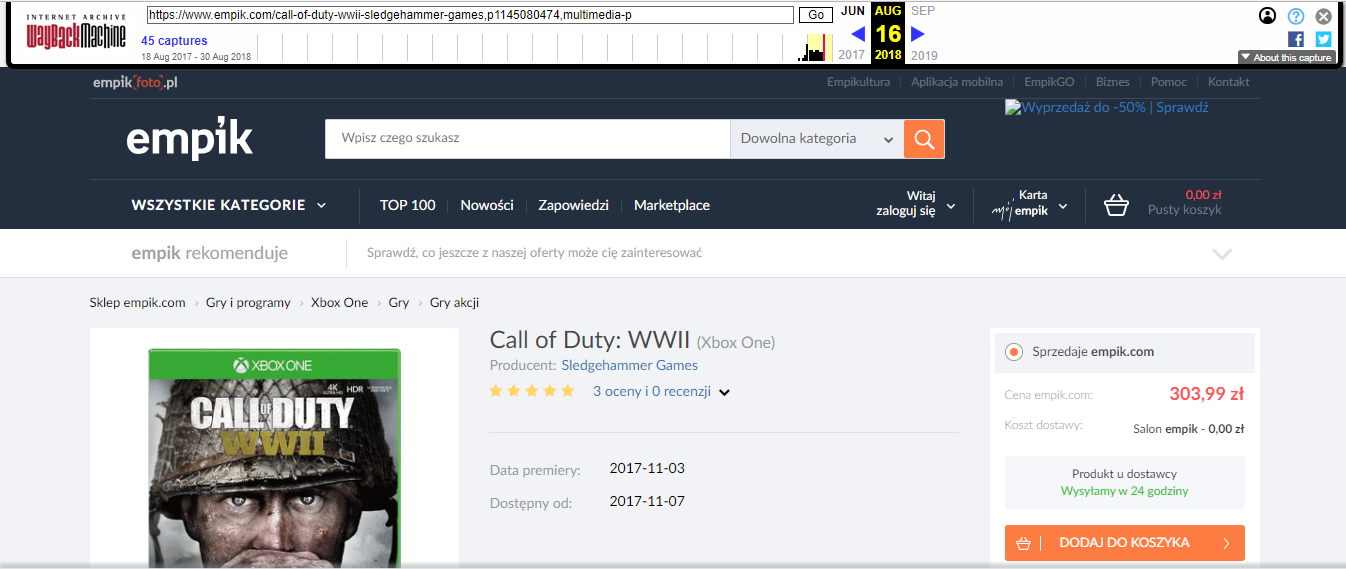1346x569 pixels.
Task: Close the Wayback toolbar with the X icon
Action: click(x=1324, y=16)
